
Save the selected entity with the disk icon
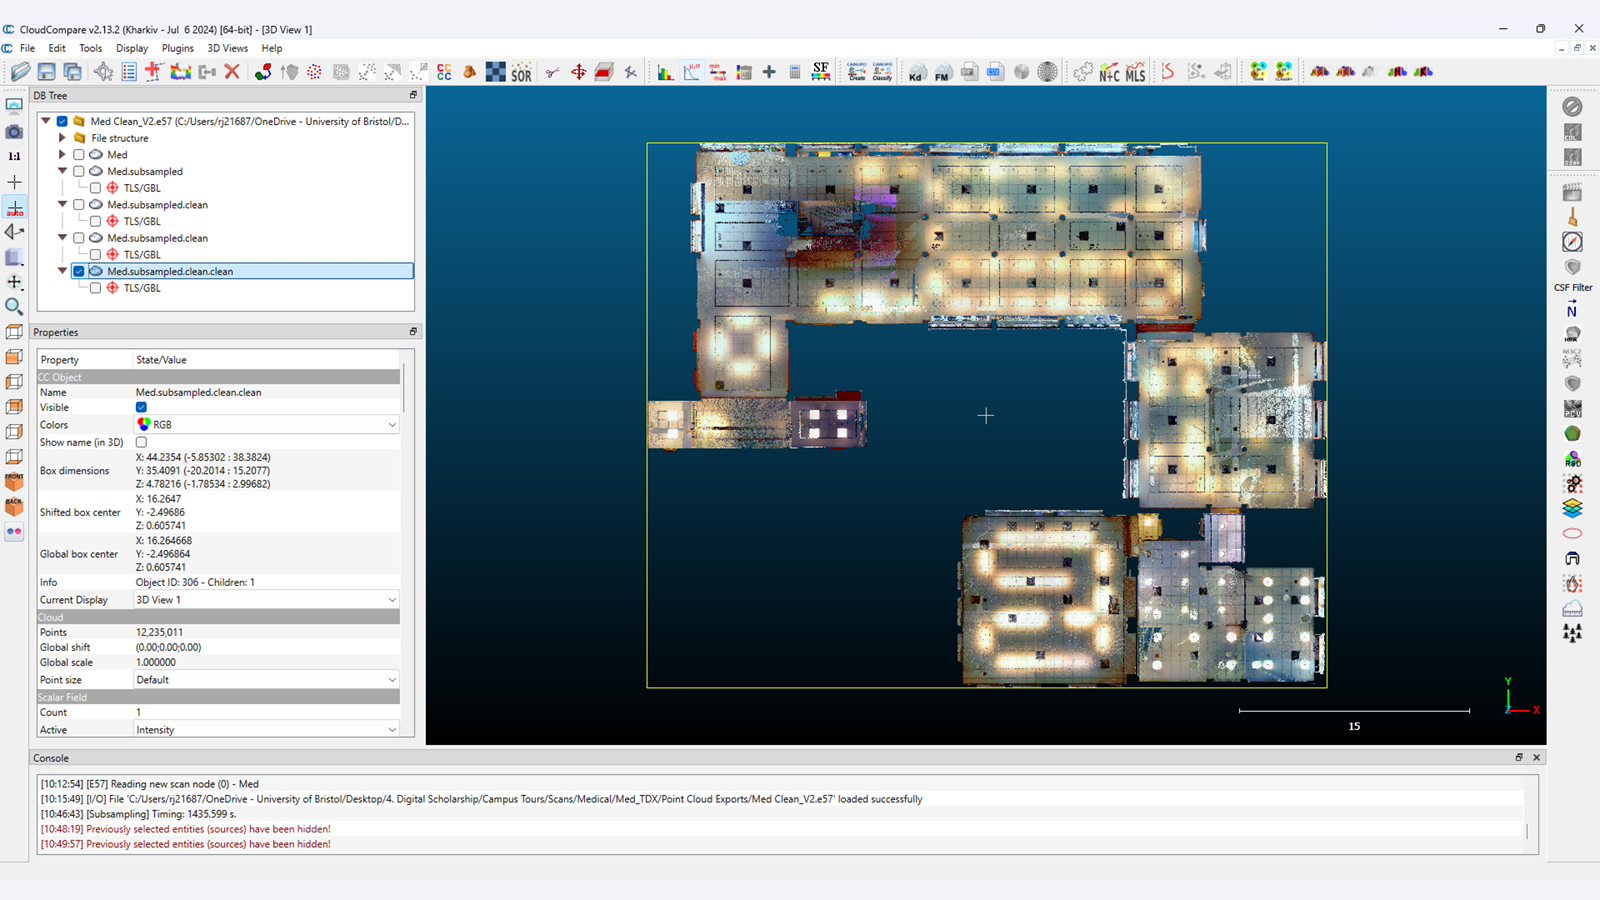point(47,72)
